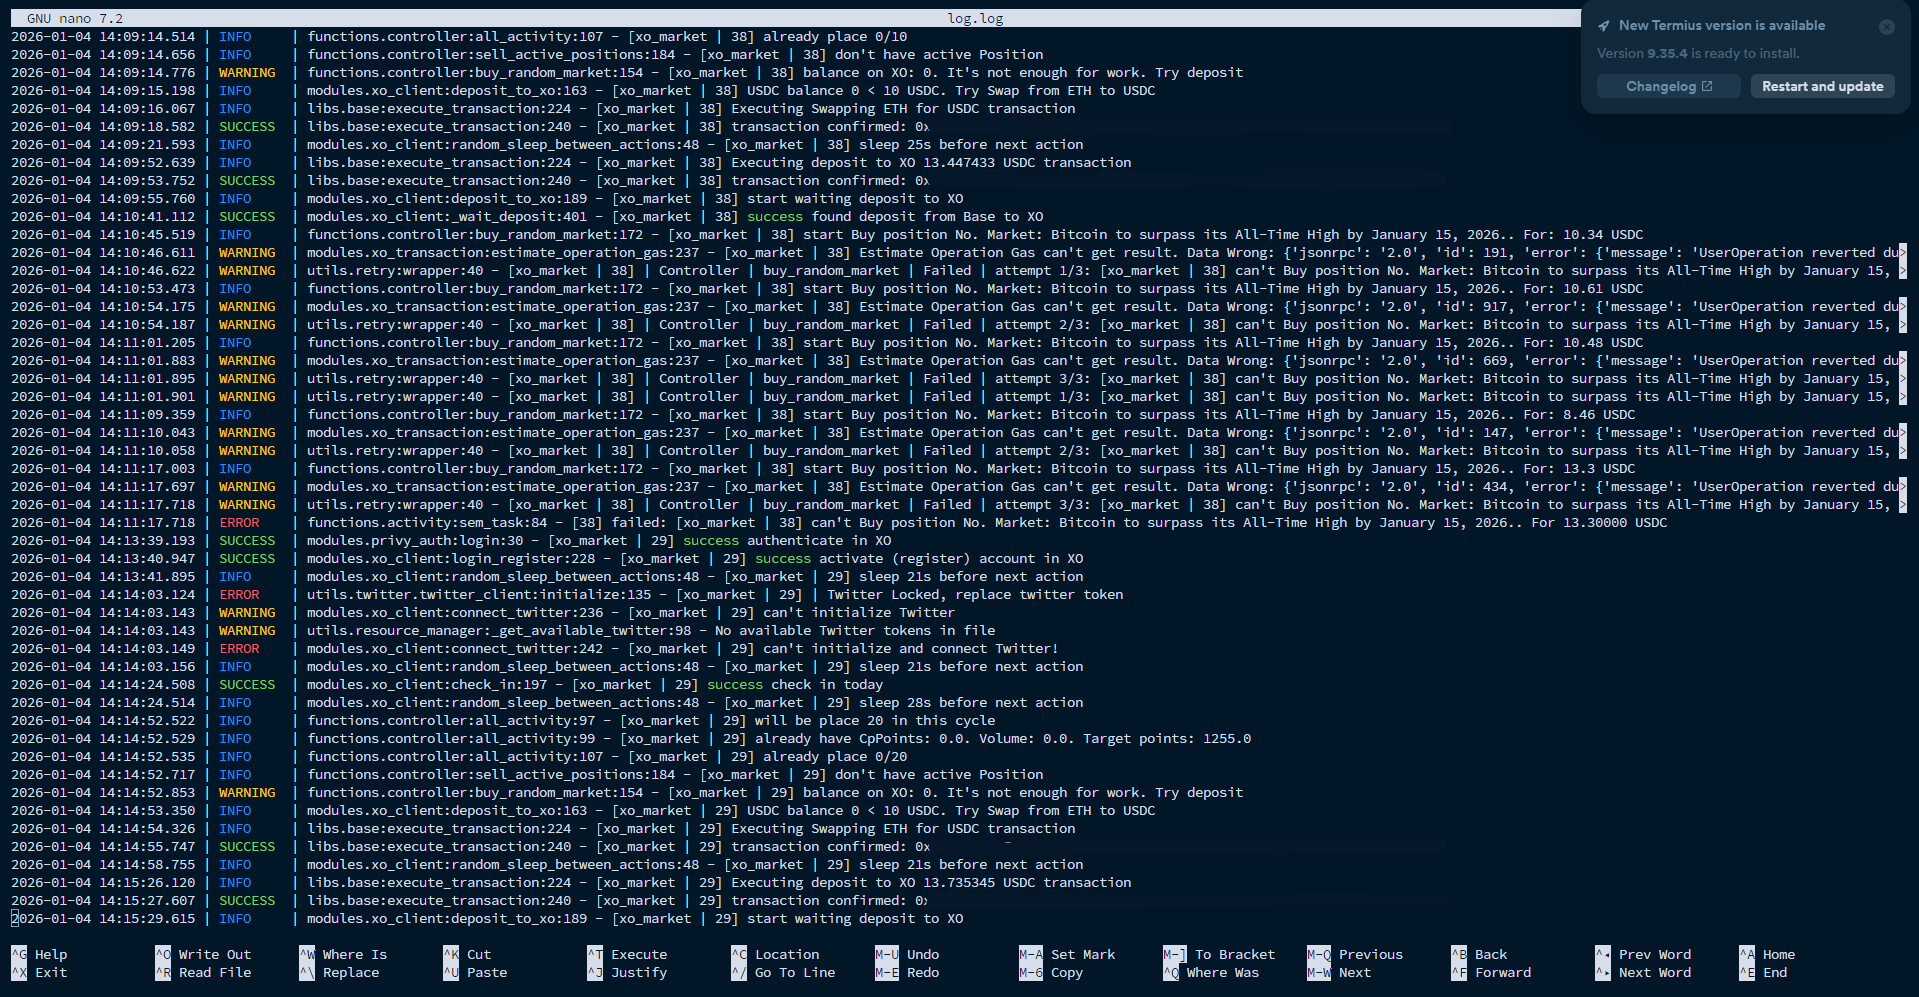
Task: Click the rocket icon in update notice
Action: [x=1604, y=26]
